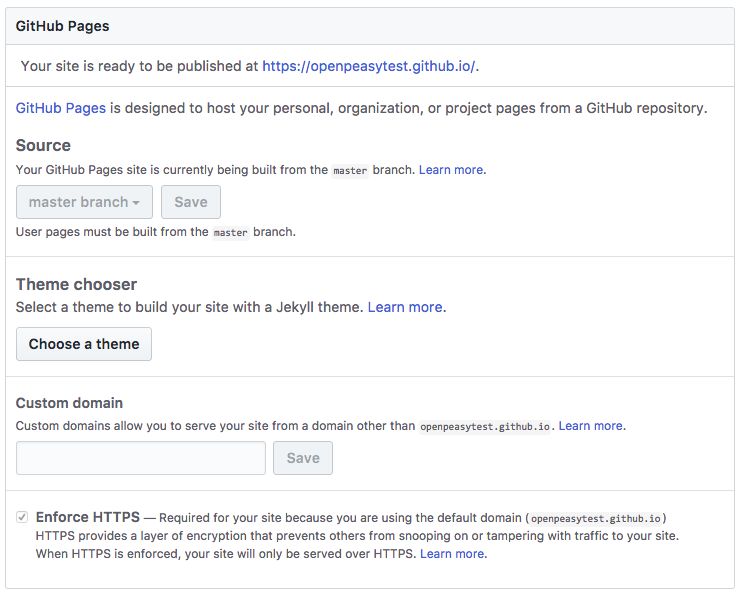Click the Source section heading
743x598 pixels.
[x=43, y=145]
